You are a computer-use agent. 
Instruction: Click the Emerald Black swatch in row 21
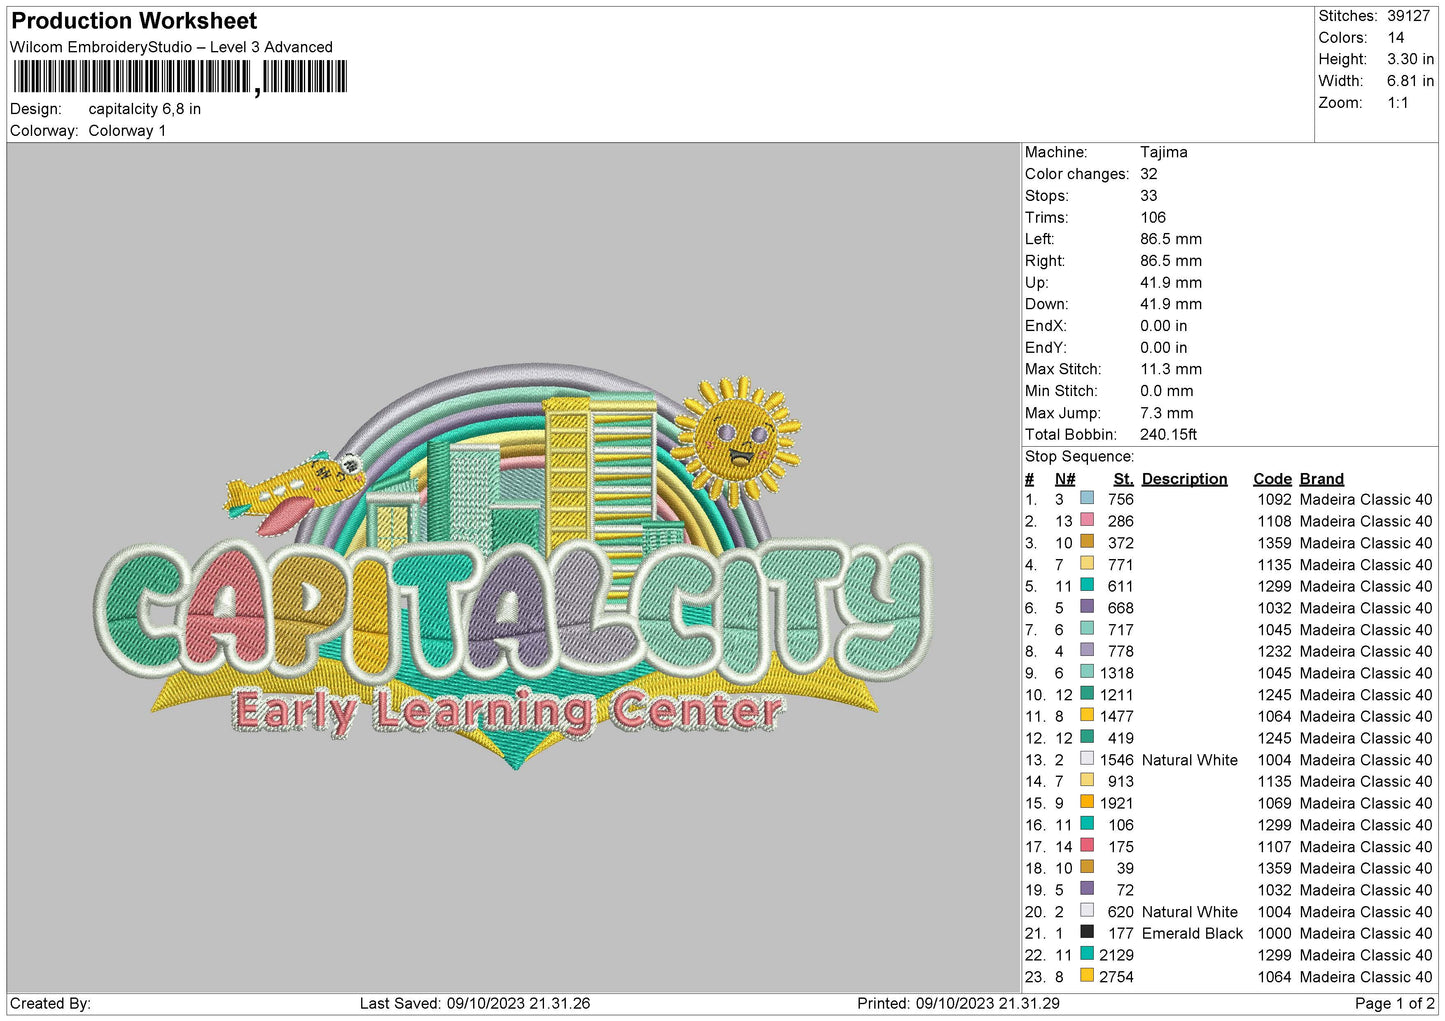click(x=1087, y=932)
